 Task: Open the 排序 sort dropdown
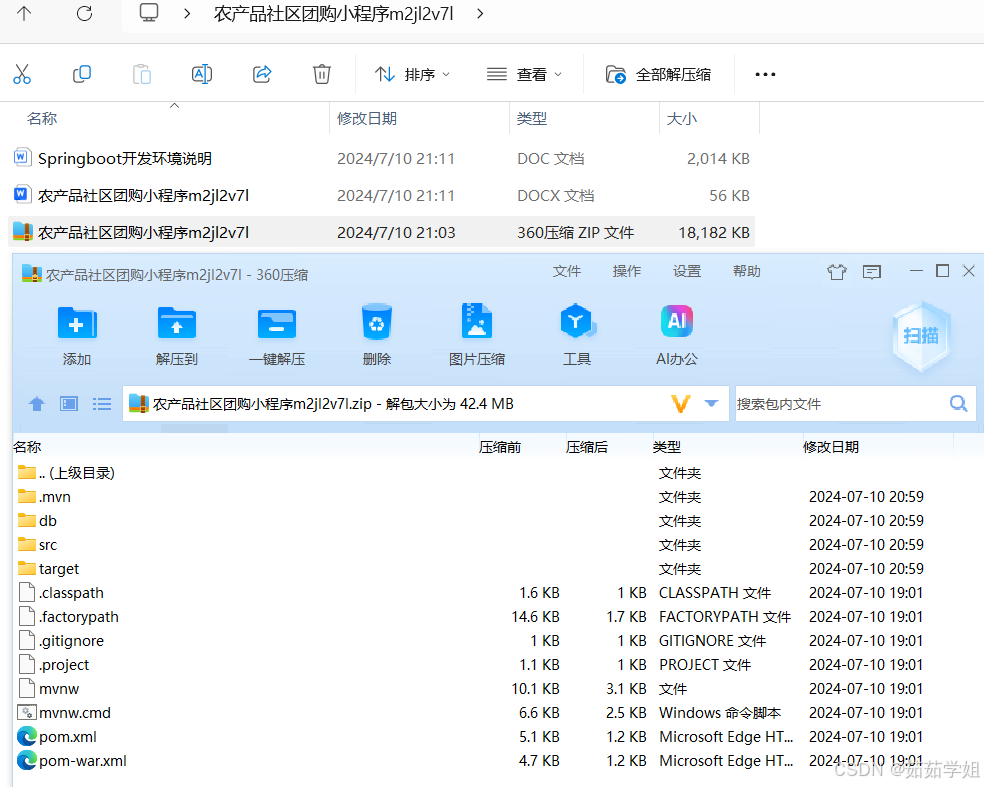412,75
